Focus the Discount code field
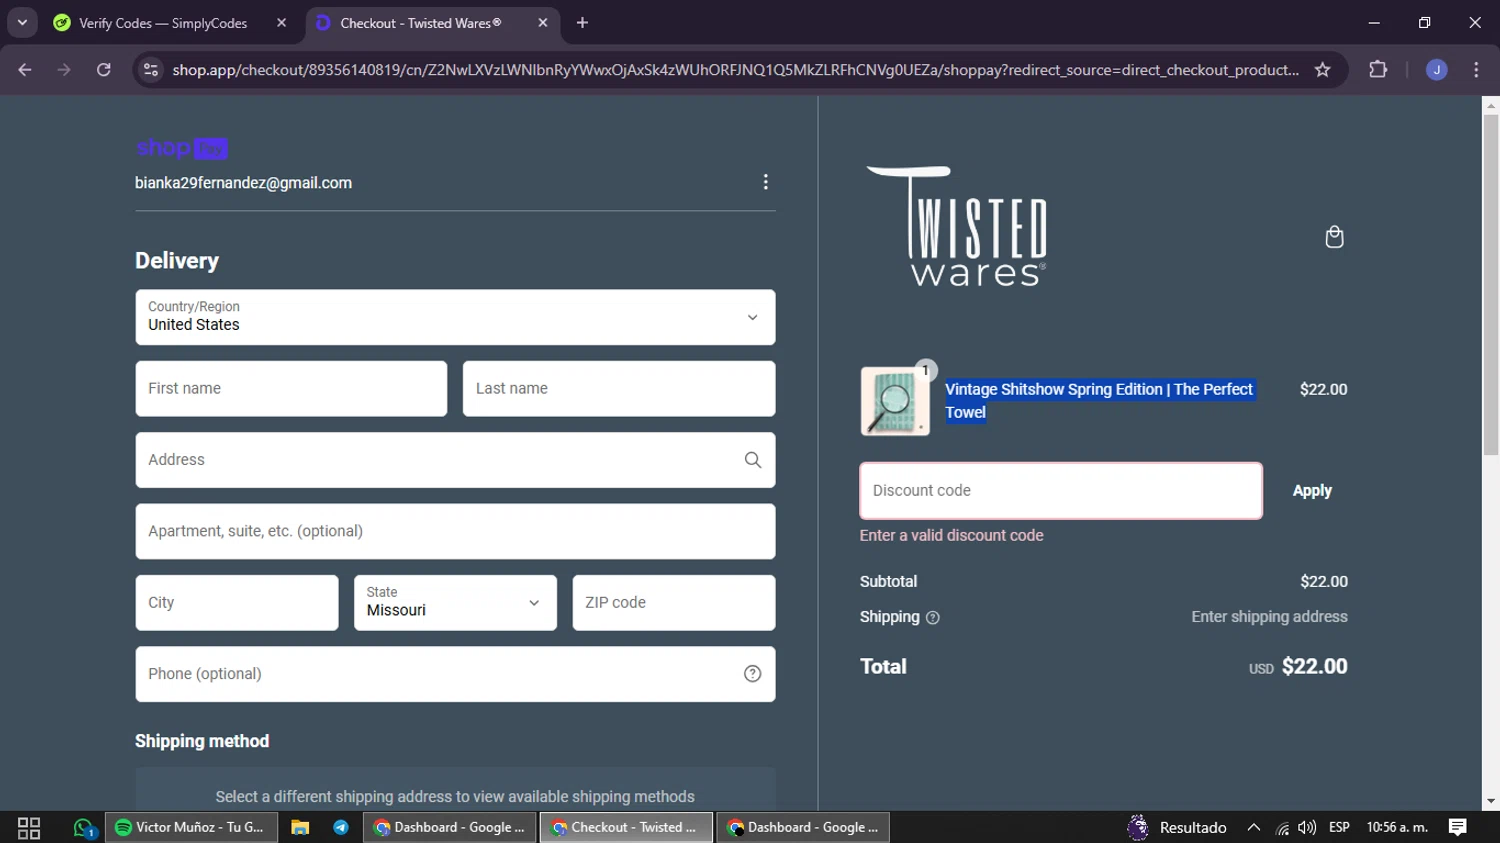The height and width of the screenshot is (843, 1500). coord(1061,491)
